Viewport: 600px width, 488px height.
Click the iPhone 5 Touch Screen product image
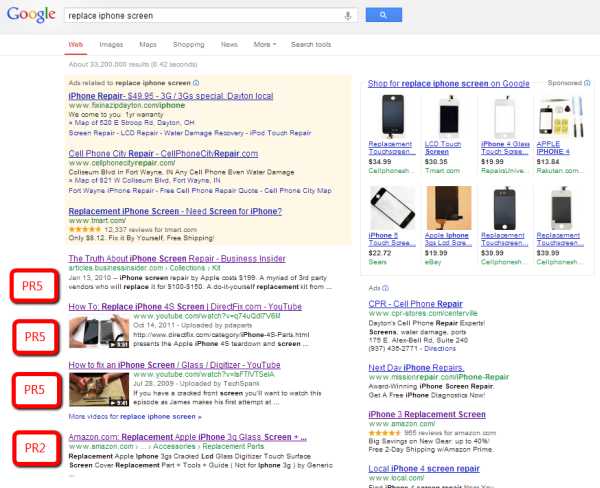point(393,208)
